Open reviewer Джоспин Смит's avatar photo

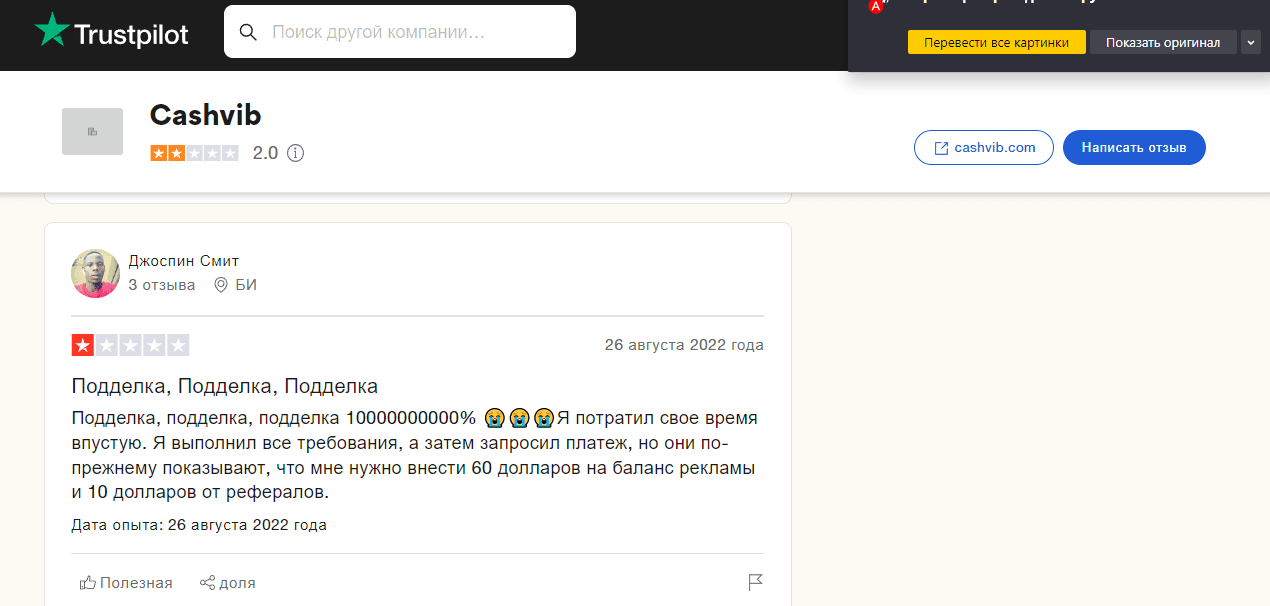point(95,273)
